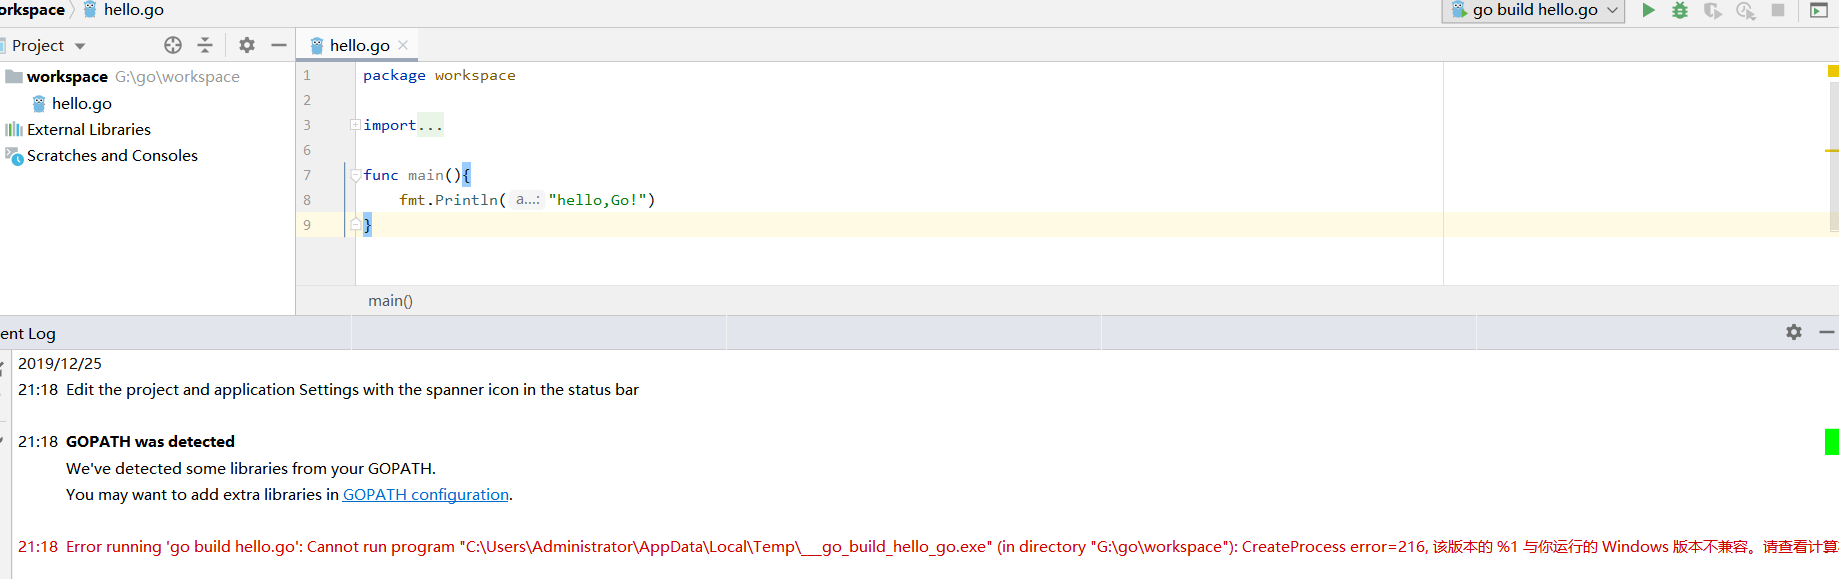Click the yellow inspection indicator in editor

click(x=1833, y=71)
